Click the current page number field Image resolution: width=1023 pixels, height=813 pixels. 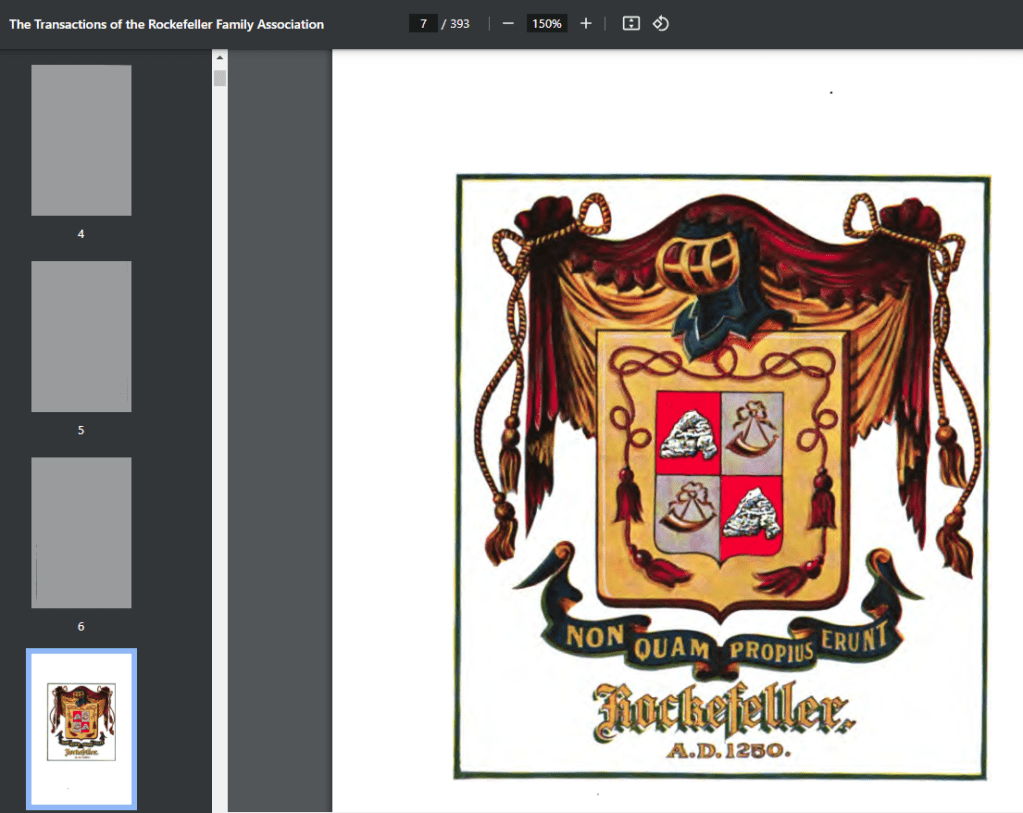tap(422, 24)
